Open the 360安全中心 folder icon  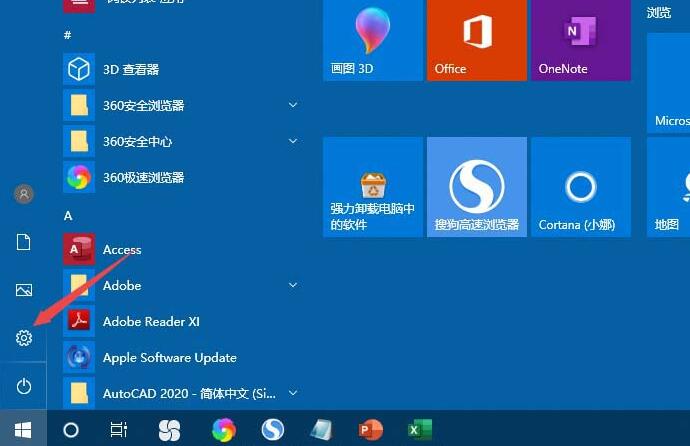(x=79, y=141)
